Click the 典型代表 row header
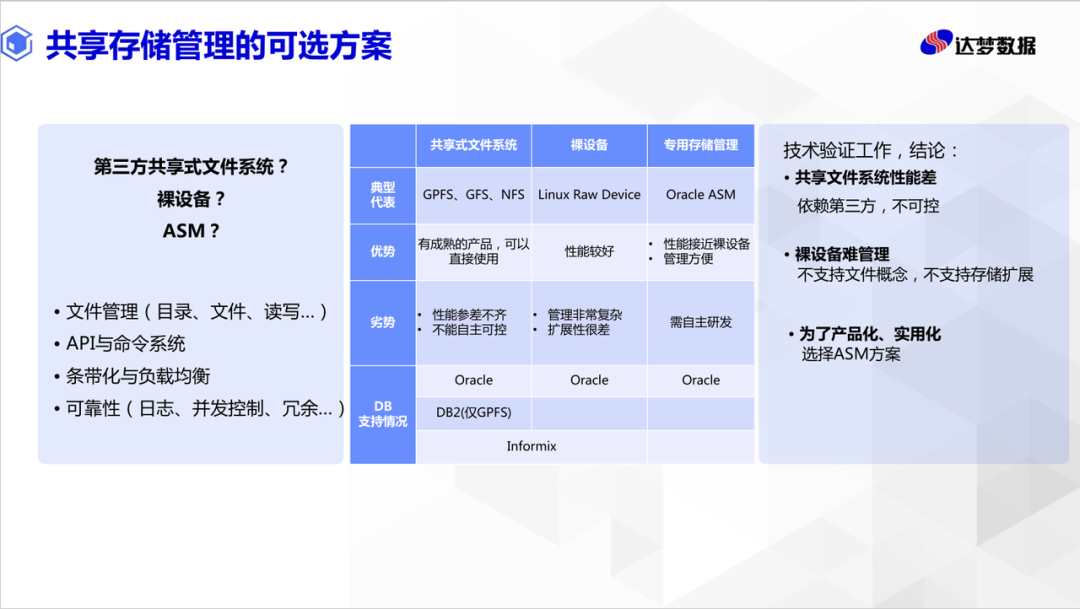This screenshot has height=609, width=1080. coord(383,195)
